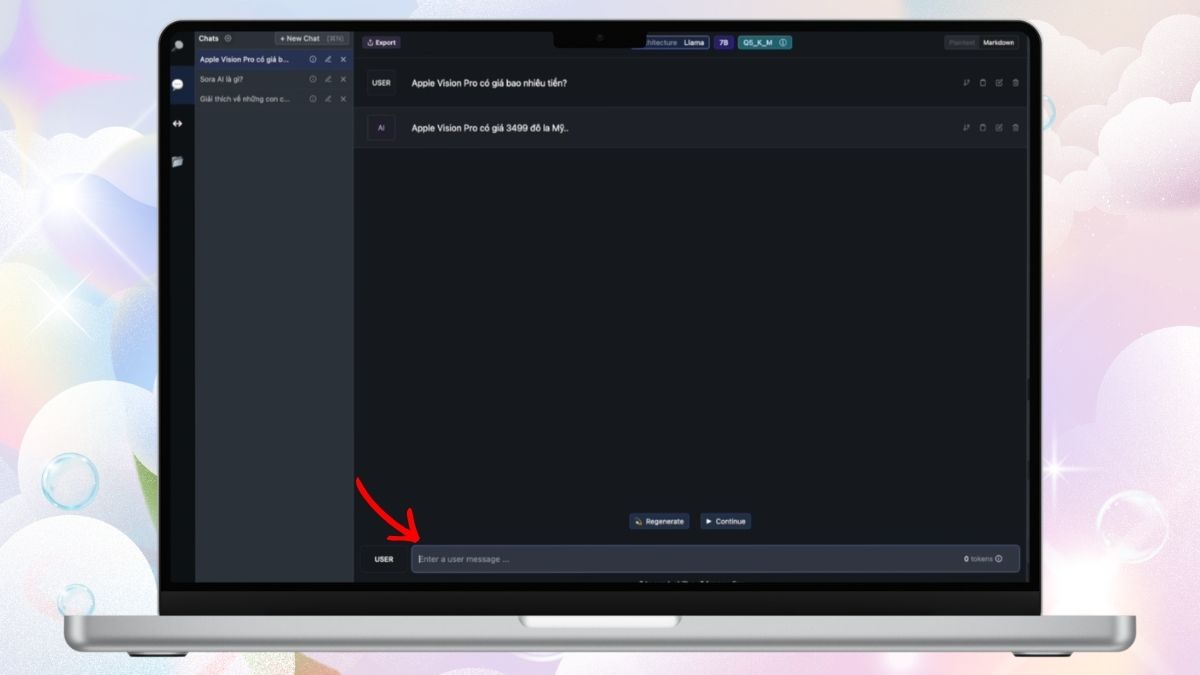1200x675 pixels.
Task: Open the search page in the sidebar
Action: click(177, 45)
